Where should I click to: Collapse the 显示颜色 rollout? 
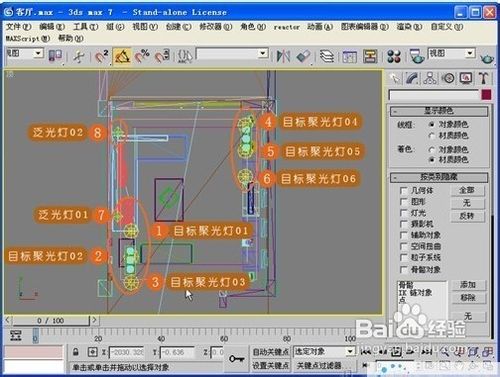(x=439, y=111)
